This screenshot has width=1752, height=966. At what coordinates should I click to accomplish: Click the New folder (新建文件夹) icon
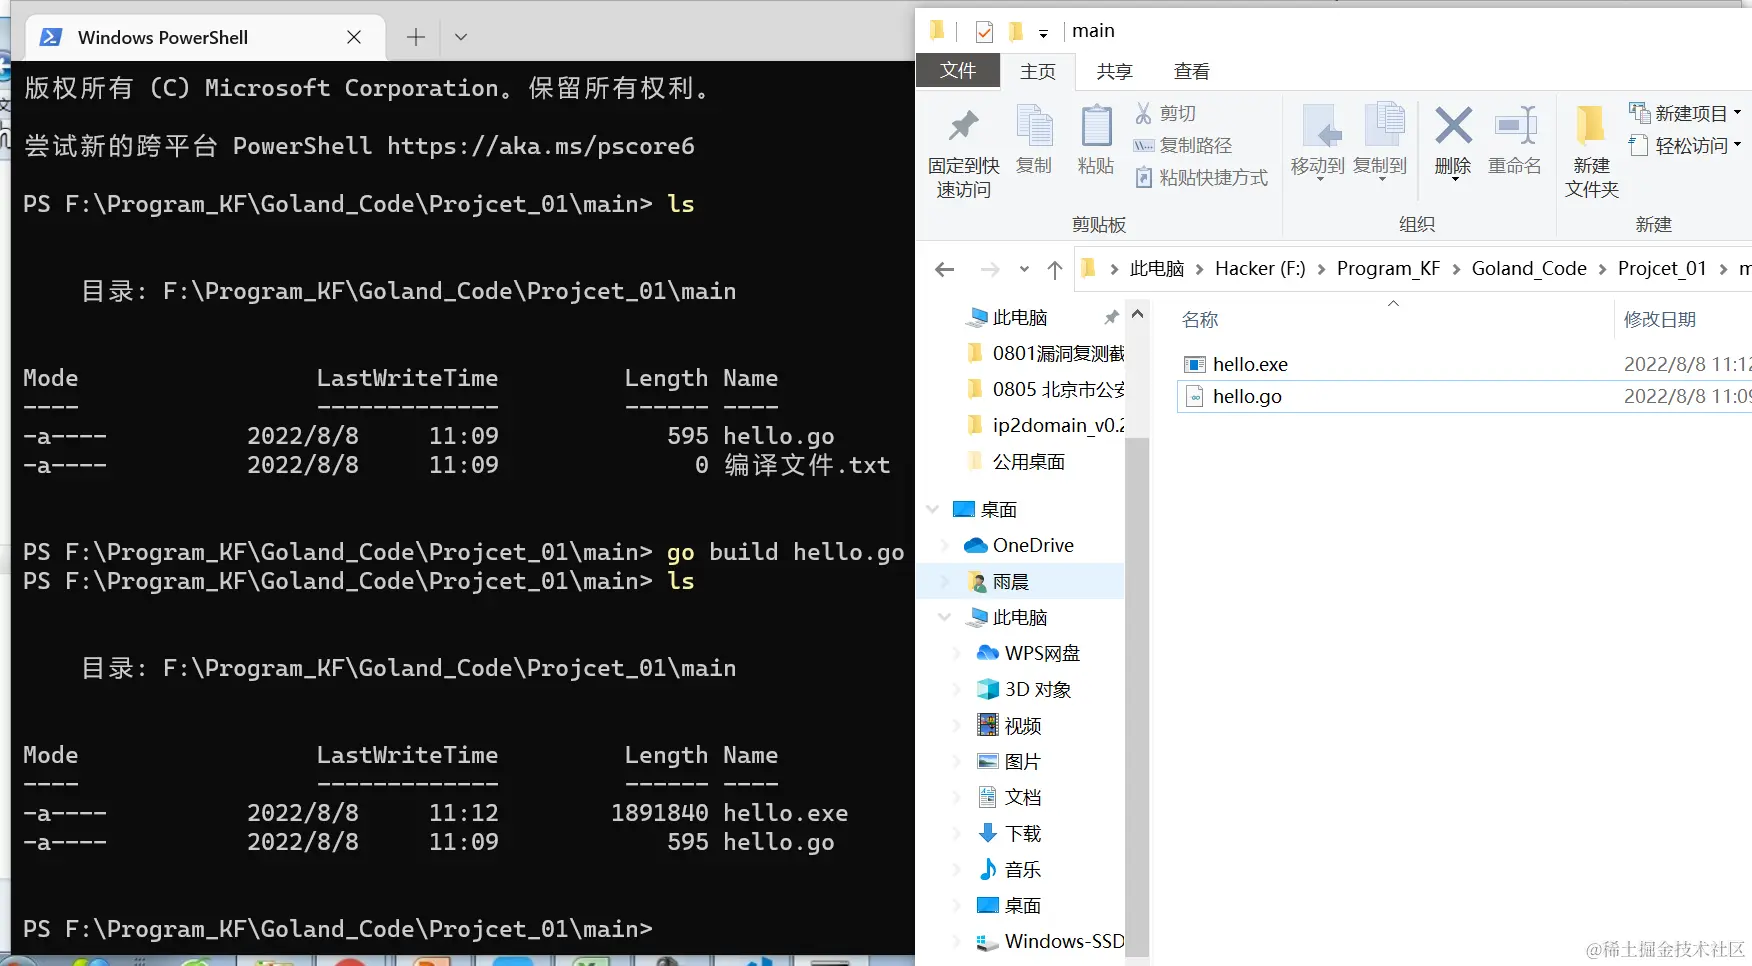pyautogui.click(x=1590, y=126)
